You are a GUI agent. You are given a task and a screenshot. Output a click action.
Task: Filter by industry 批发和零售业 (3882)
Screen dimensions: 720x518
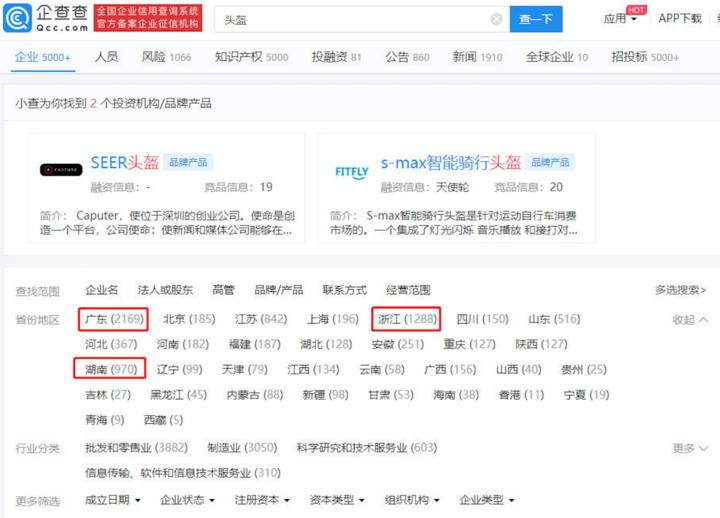click(136, 448)
